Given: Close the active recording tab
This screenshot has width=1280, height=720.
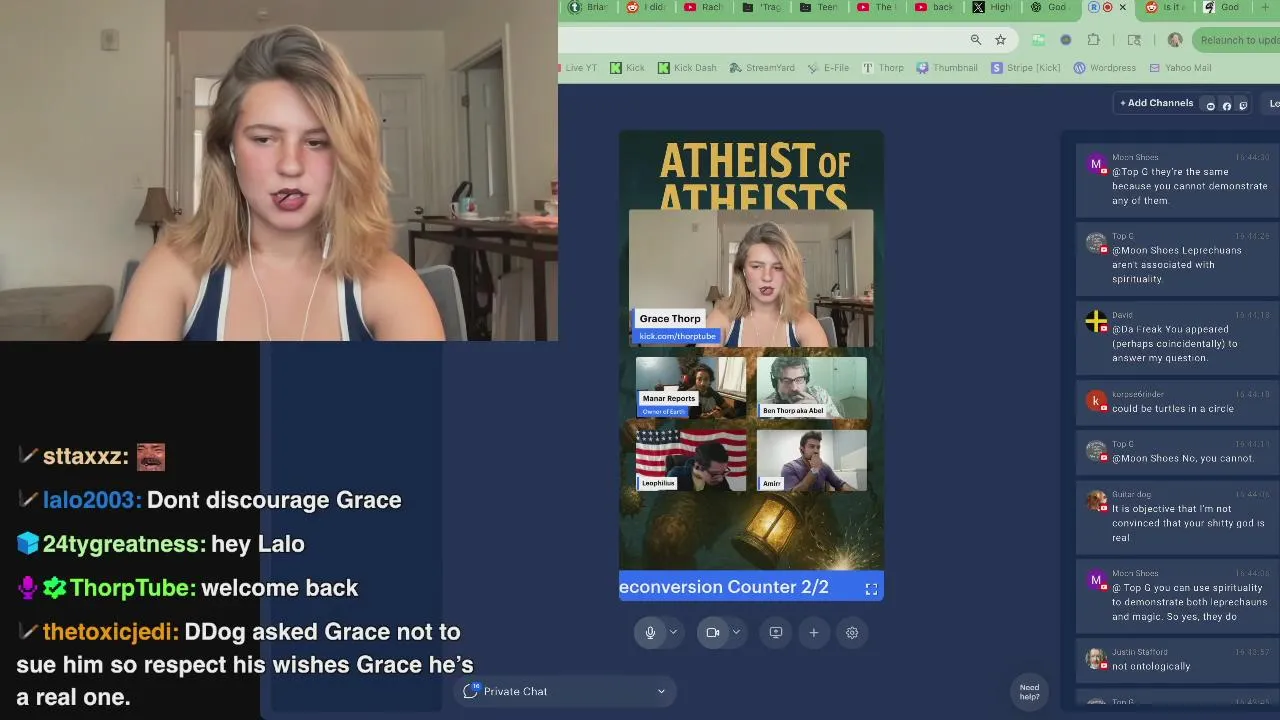Looking at the screenshot, I should click(x=1122, y=7).
